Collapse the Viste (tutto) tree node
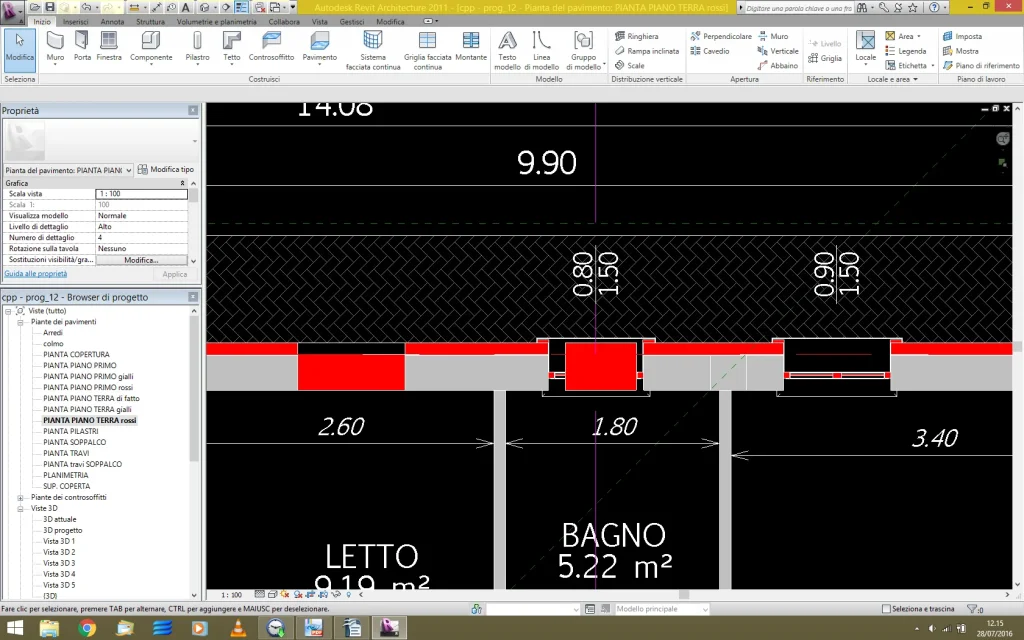Image resolution: width=1024 pixels, height=640 pixels. 9,311
